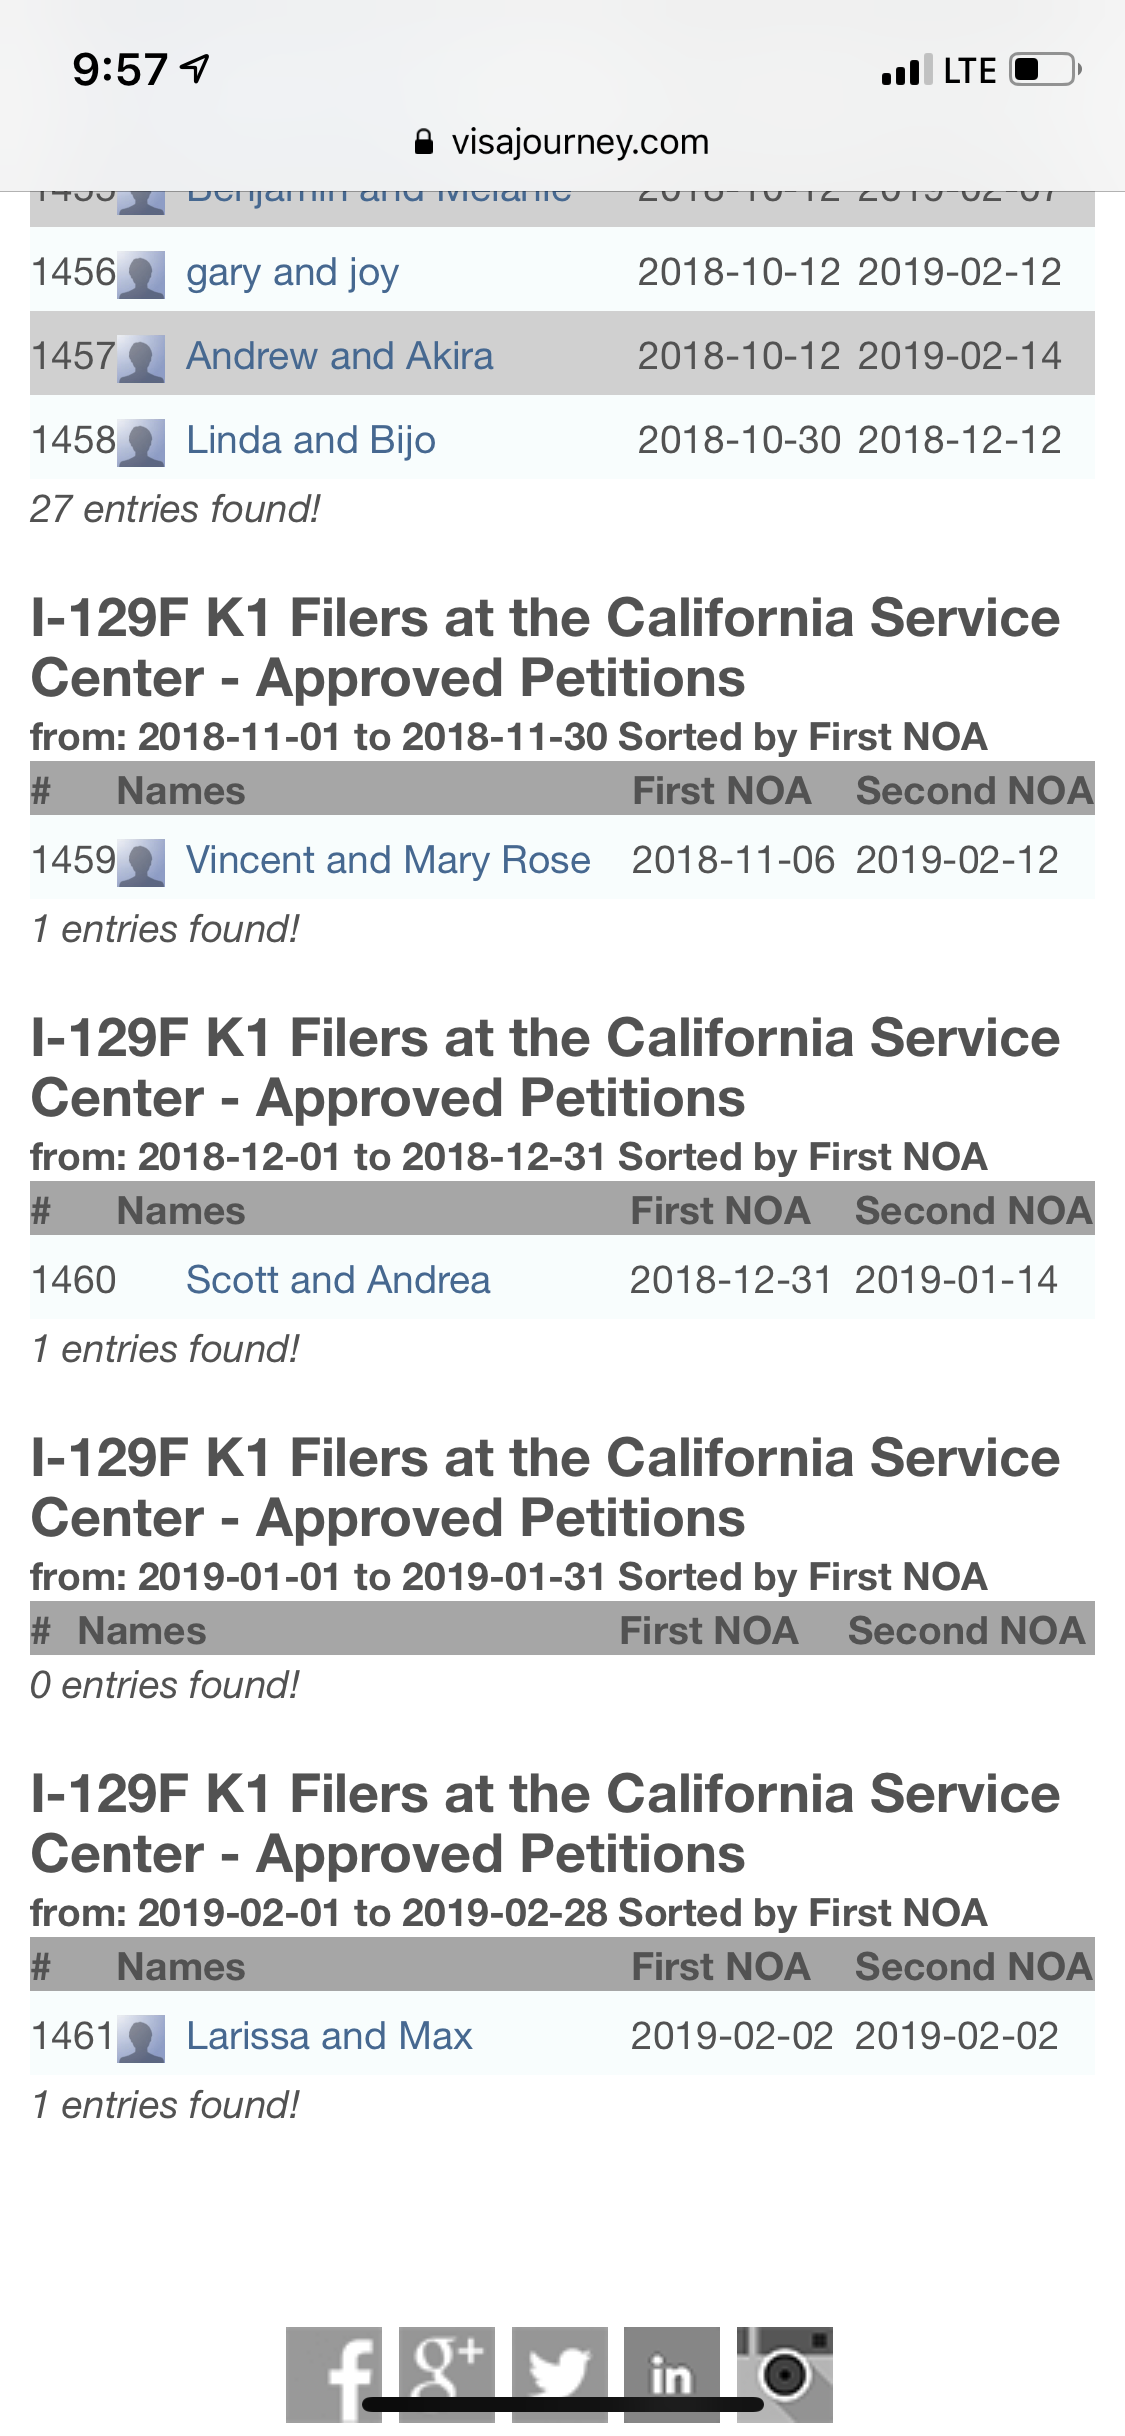
Task: Open the Google Plus social icon
Action: click(447, 2374)
